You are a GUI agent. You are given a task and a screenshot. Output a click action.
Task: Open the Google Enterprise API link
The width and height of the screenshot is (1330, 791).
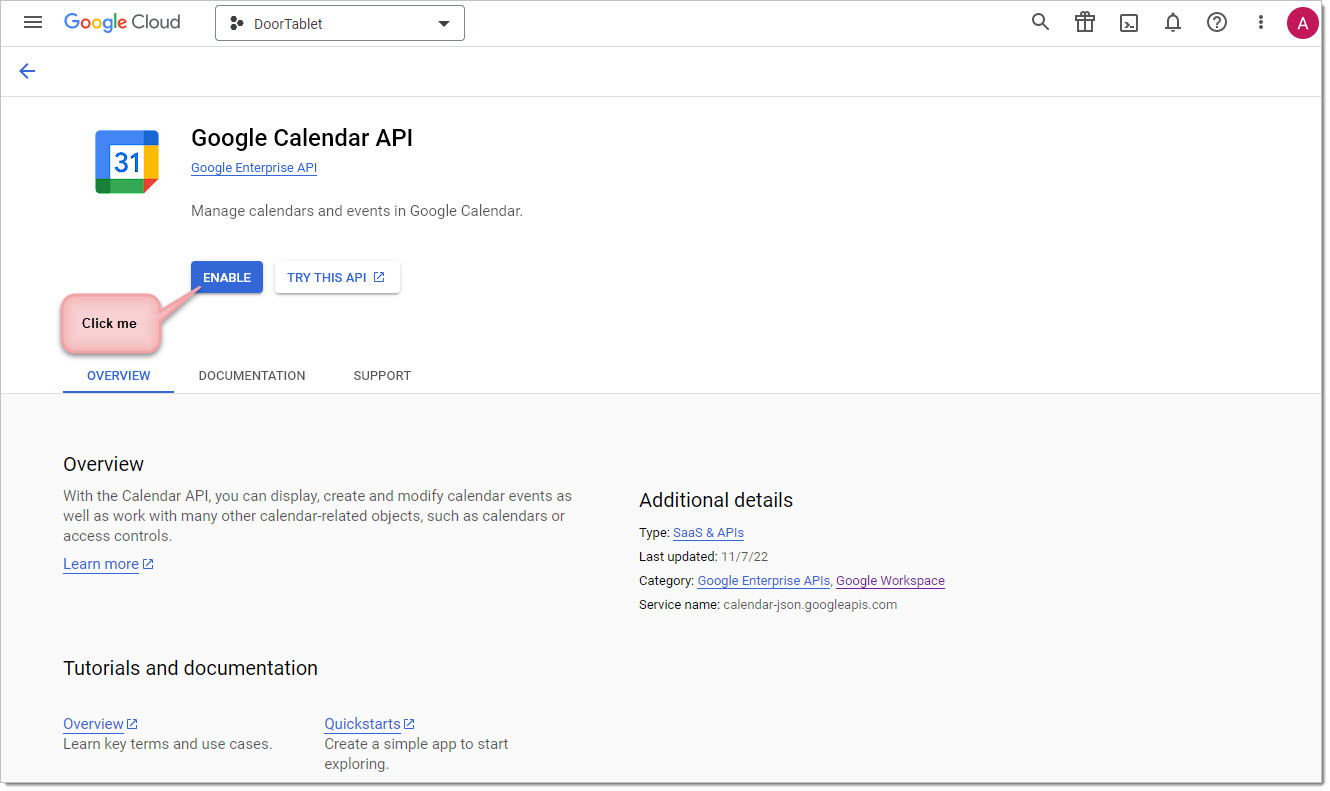(254, 168)
